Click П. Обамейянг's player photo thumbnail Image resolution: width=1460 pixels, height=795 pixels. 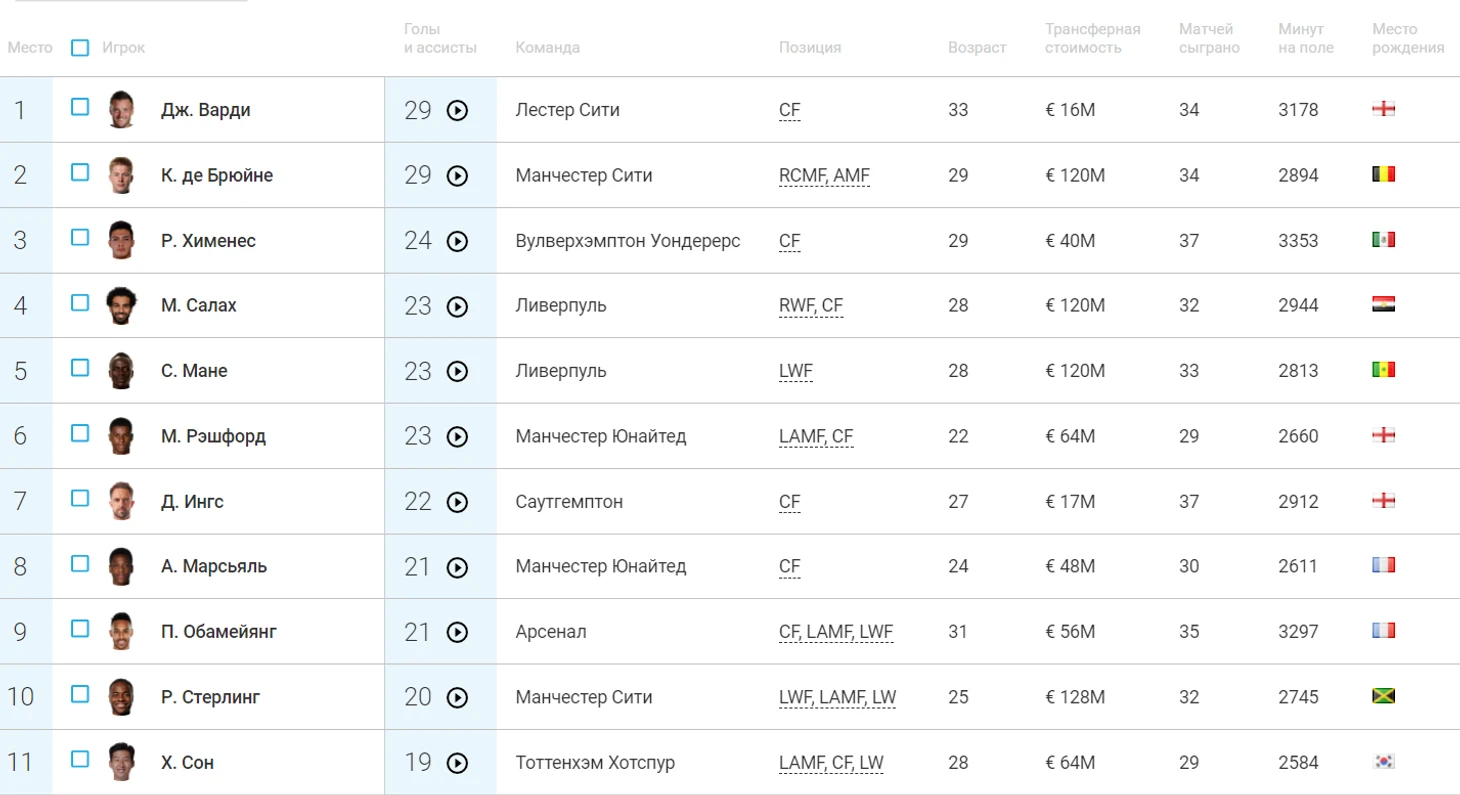point(121,631)
